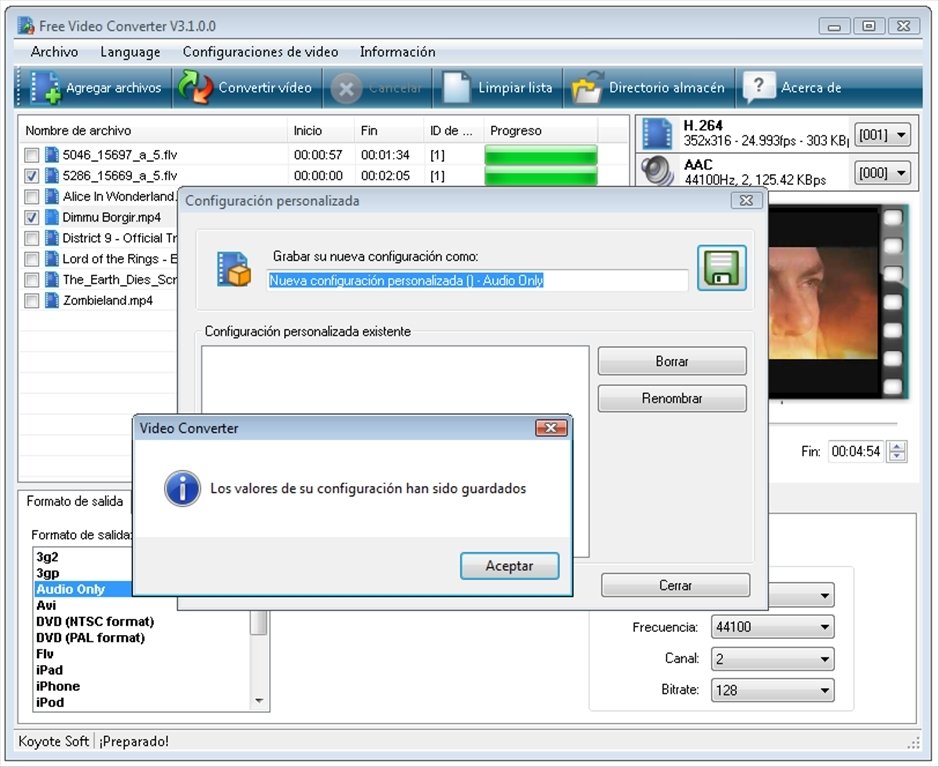Viewport: 939px width, 767px height.
Task: Click the Convertir vídeo arrows icon
Action: coord(195,87)
